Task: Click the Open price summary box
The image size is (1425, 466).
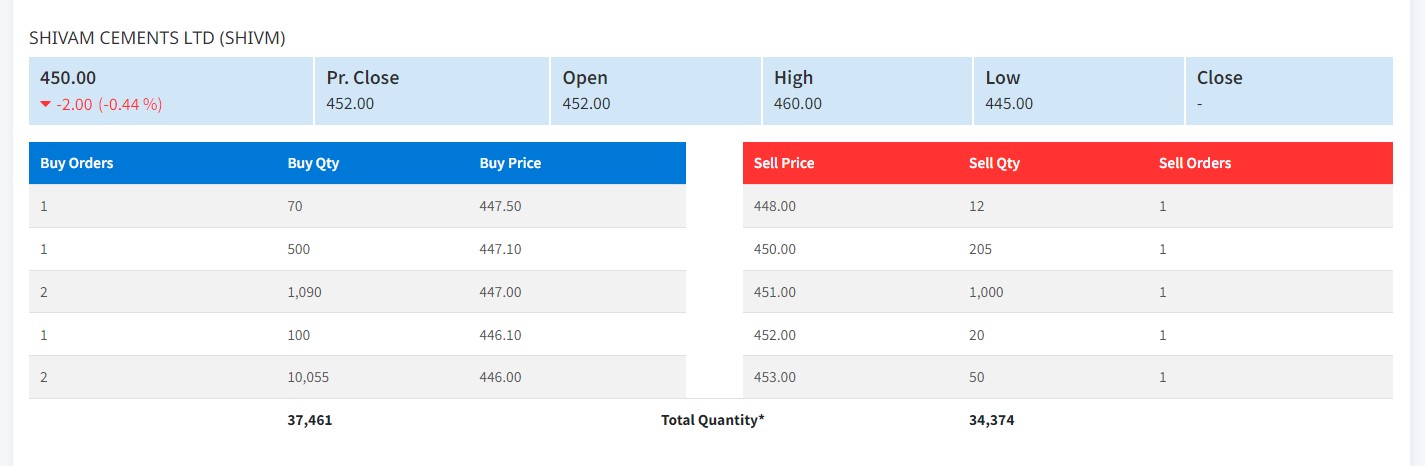Action: tap(656, 90)
